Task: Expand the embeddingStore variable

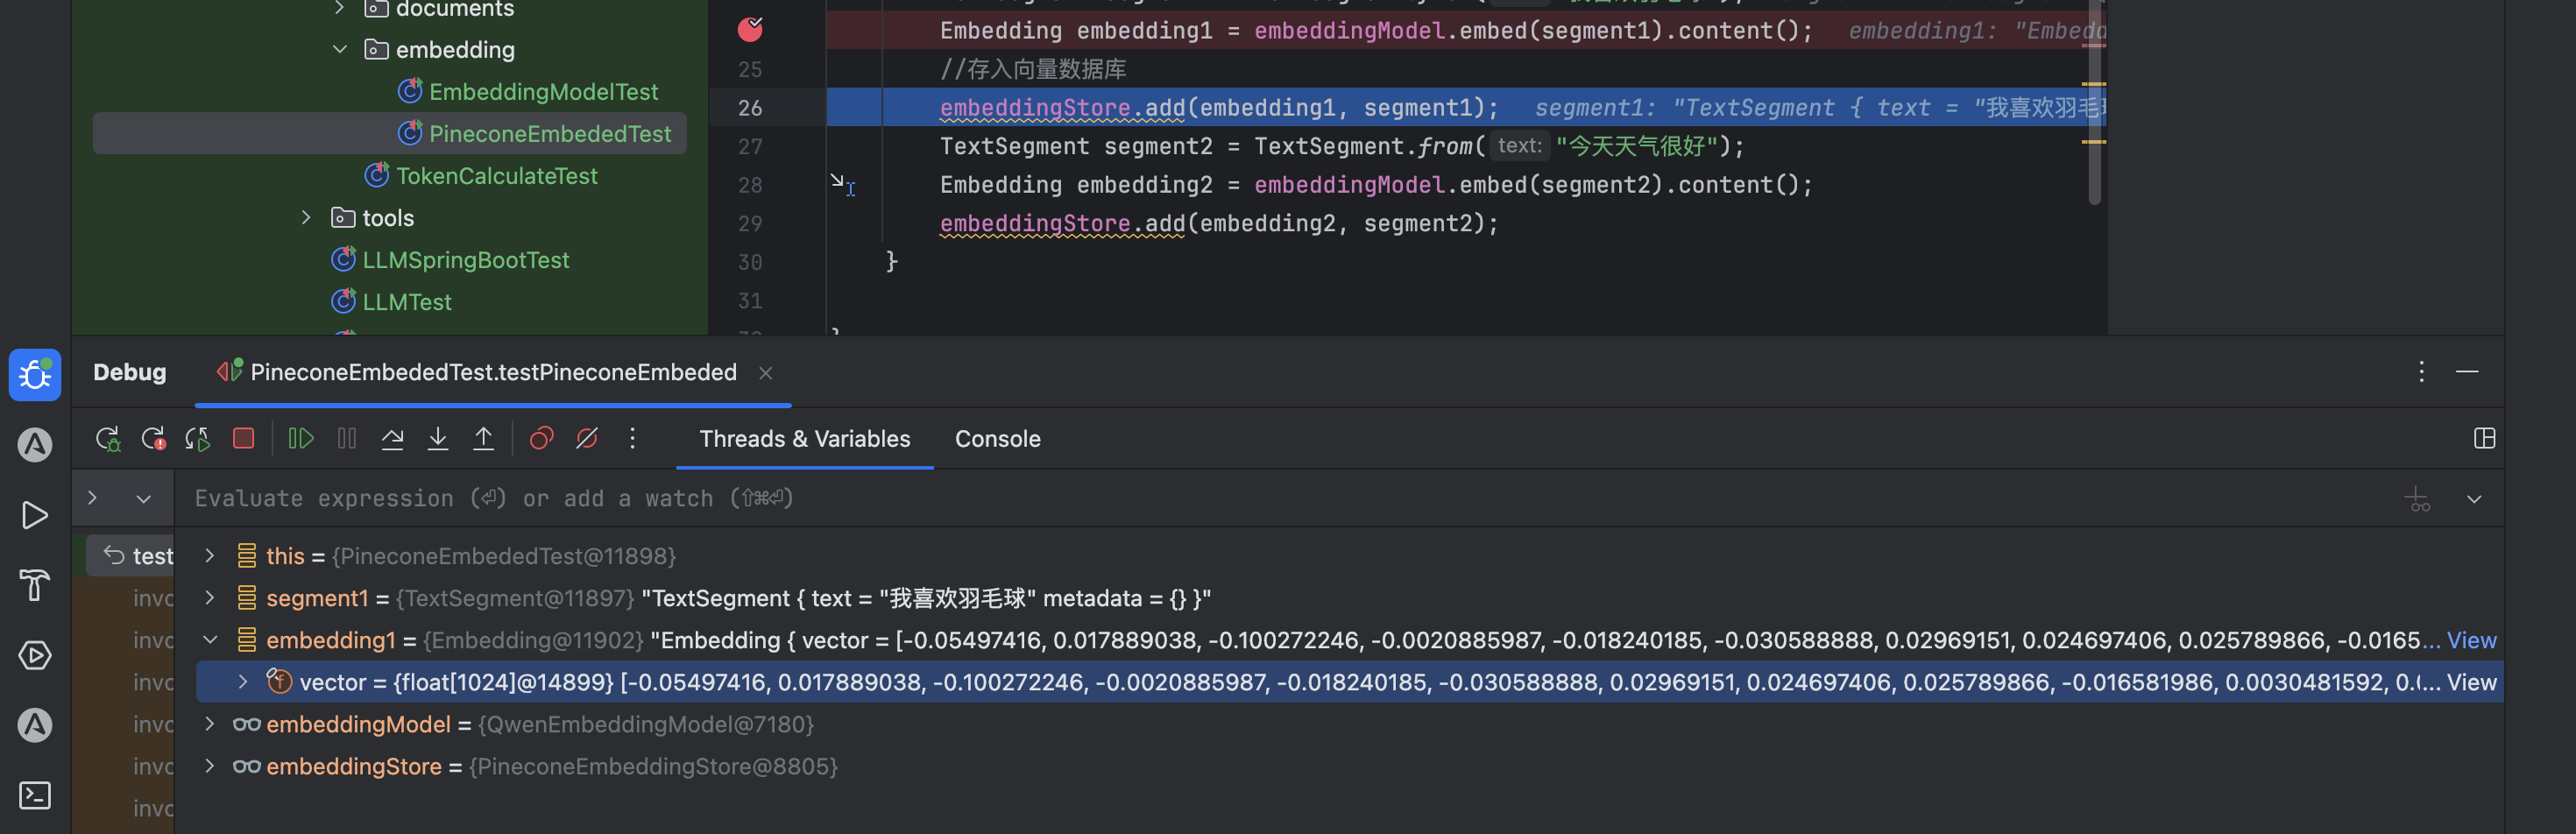Action: pos(210,765)
